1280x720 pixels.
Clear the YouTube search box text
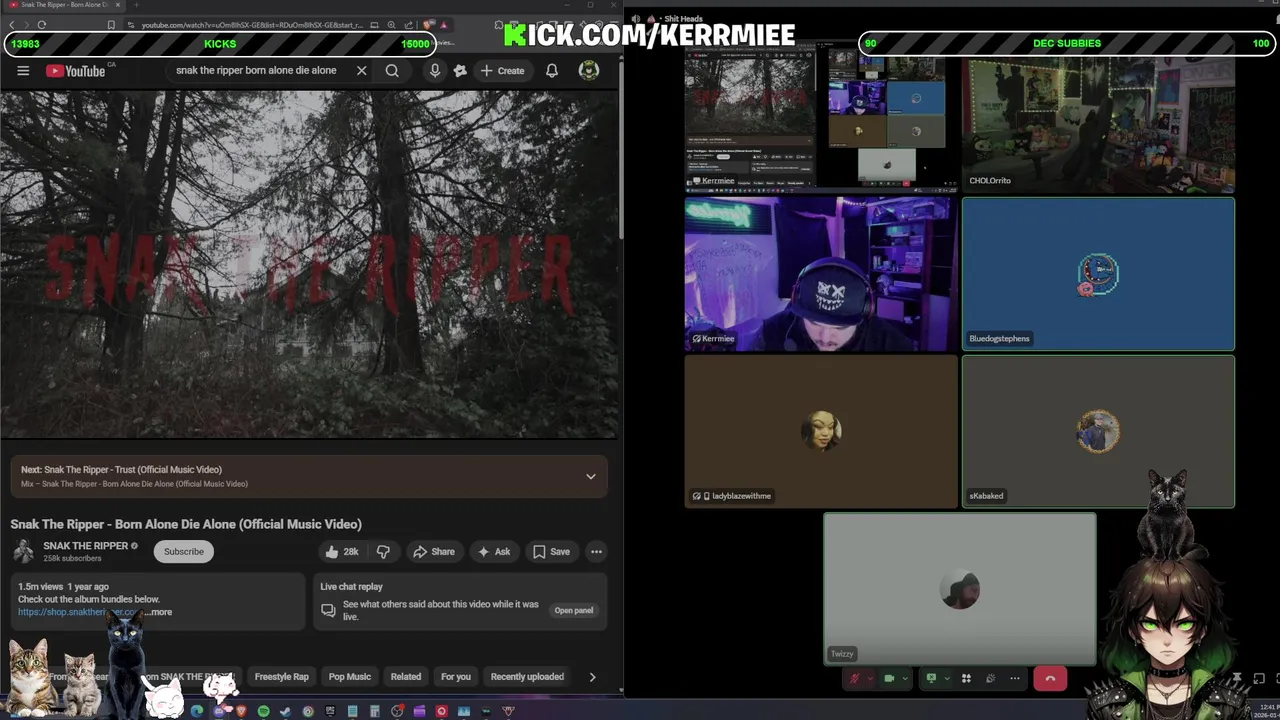pos(361,71)
